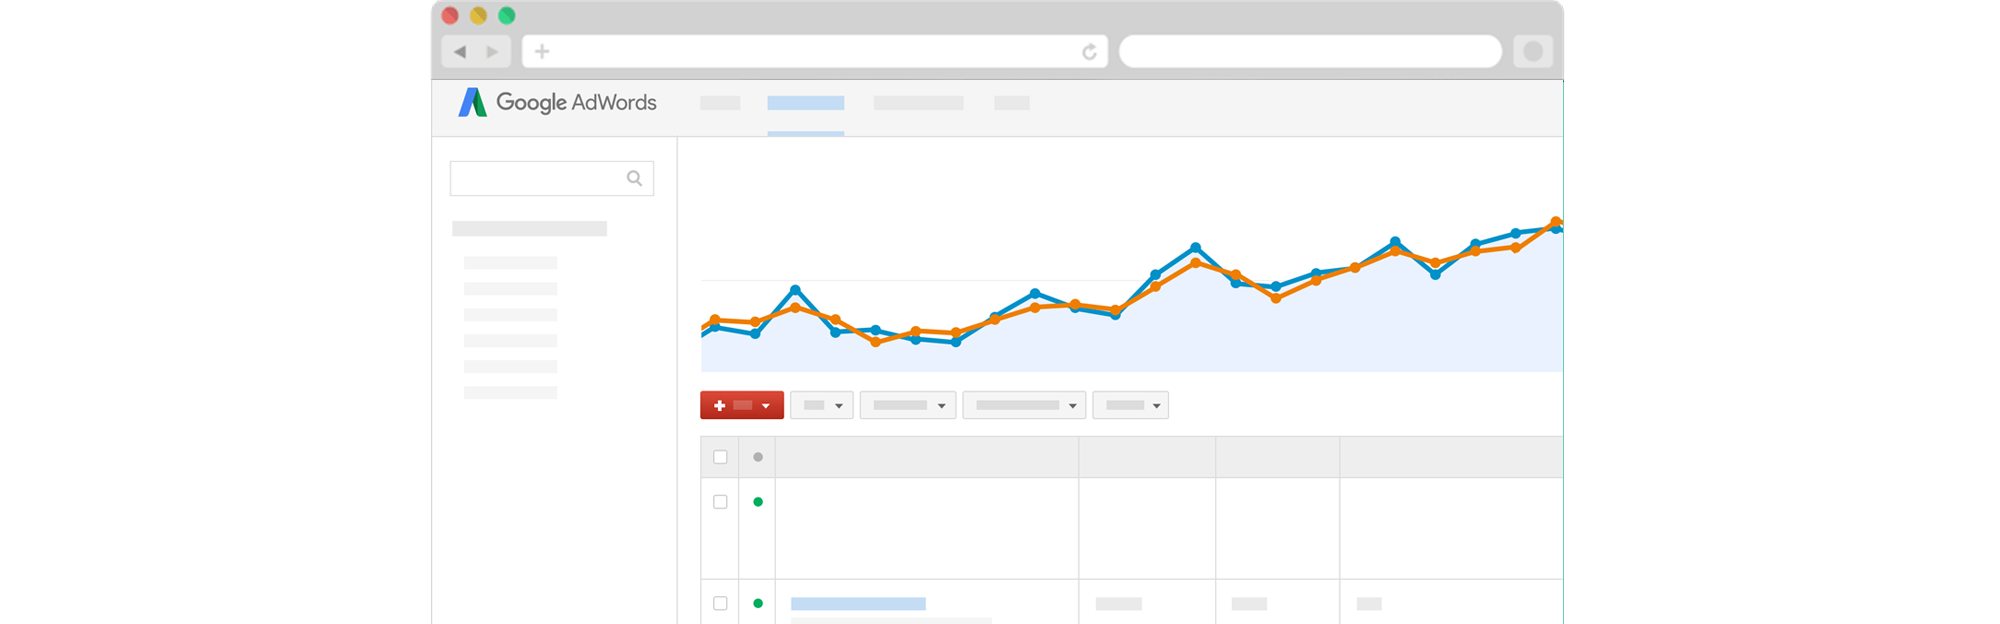Click the Google AdWords logo icon

point(472,102)
